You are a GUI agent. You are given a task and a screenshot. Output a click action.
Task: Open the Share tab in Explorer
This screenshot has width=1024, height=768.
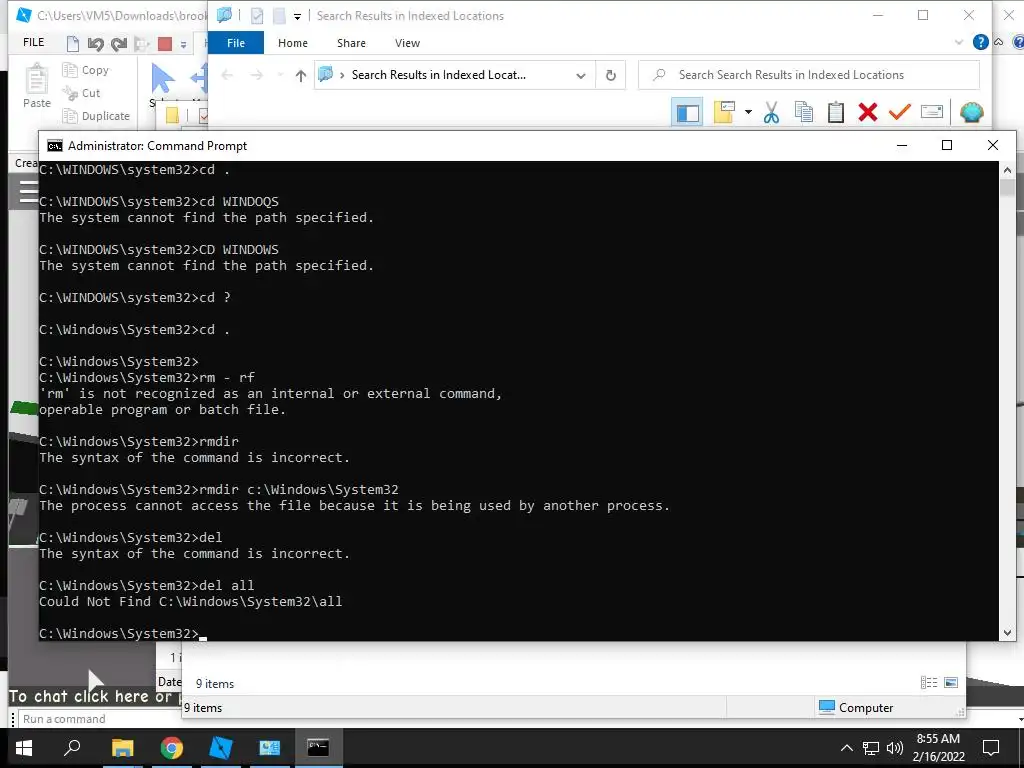[x=351, y=43]
